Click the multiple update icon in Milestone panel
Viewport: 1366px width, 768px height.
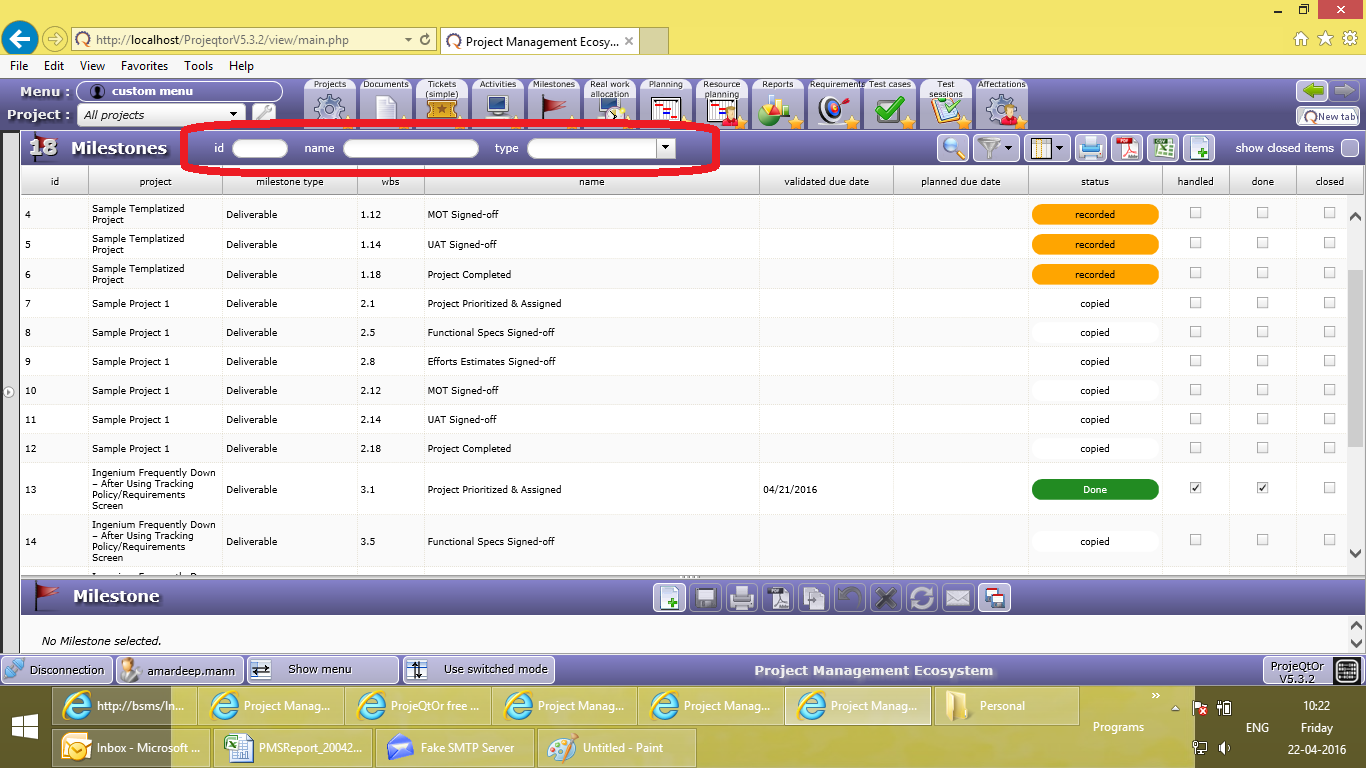tap(994, 598)
